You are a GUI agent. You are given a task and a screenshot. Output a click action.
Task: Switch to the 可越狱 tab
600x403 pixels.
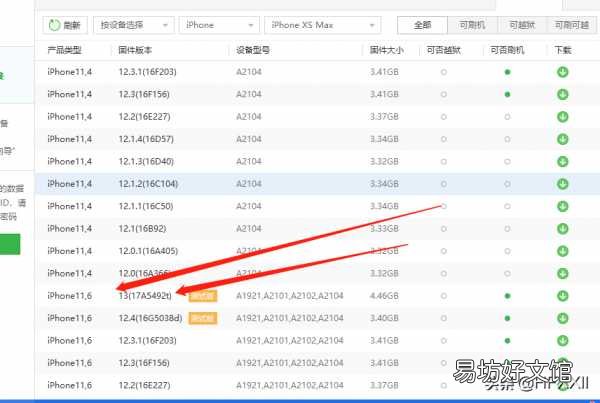(522, 25)
